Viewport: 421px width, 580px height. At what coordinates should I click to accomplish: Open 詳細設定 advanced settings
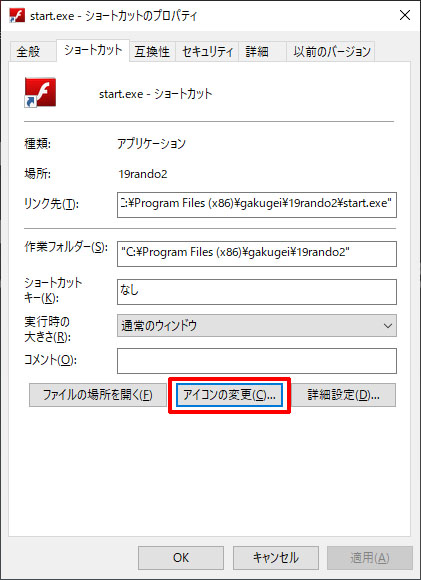pyautogui.click(x=343, y=395)
